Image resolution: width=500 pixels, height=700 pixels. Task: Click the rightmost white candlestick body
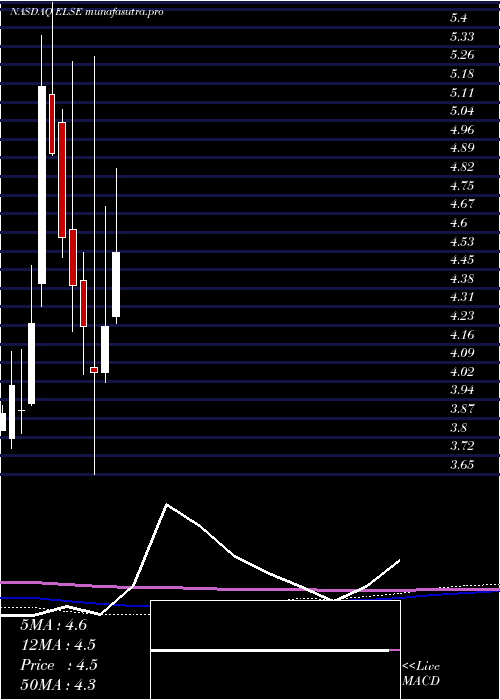pos(116,284)
